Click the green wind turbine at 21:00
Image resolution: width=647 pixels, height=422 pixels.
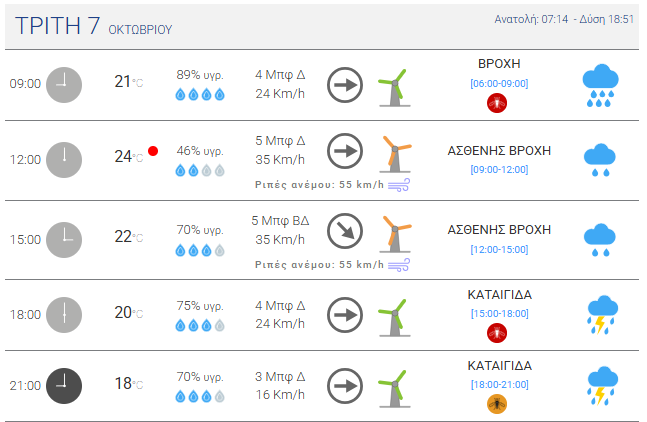[392, 385]
